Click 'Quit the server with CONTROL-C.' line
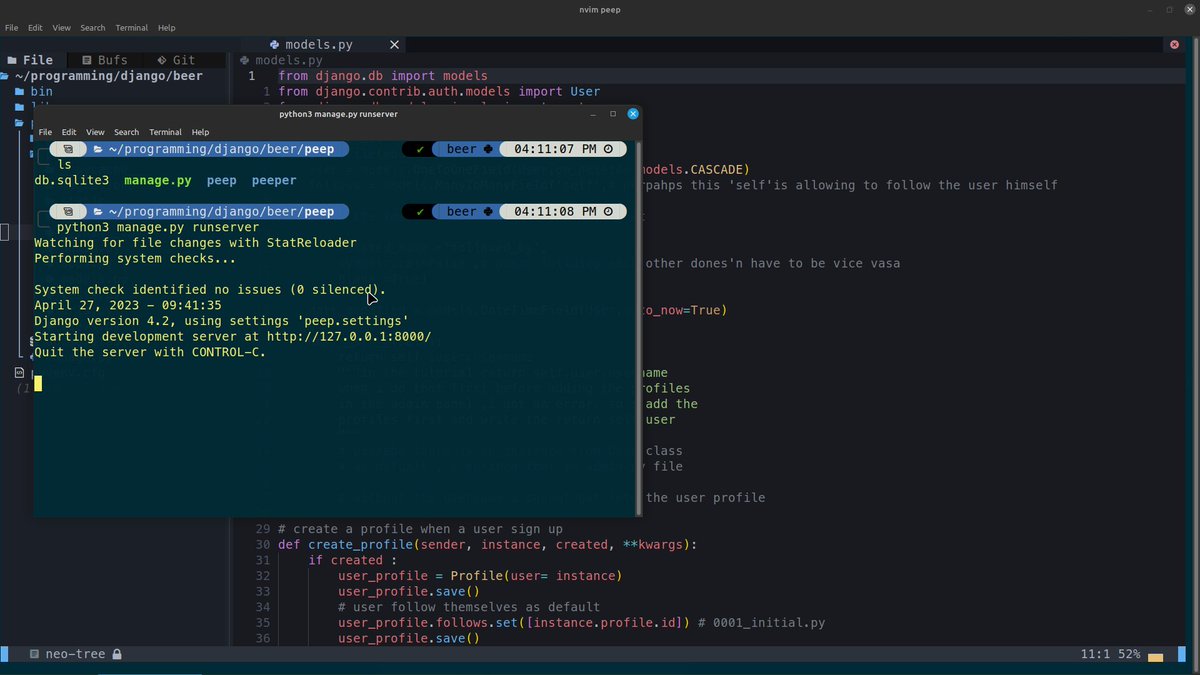 (150, 352)
